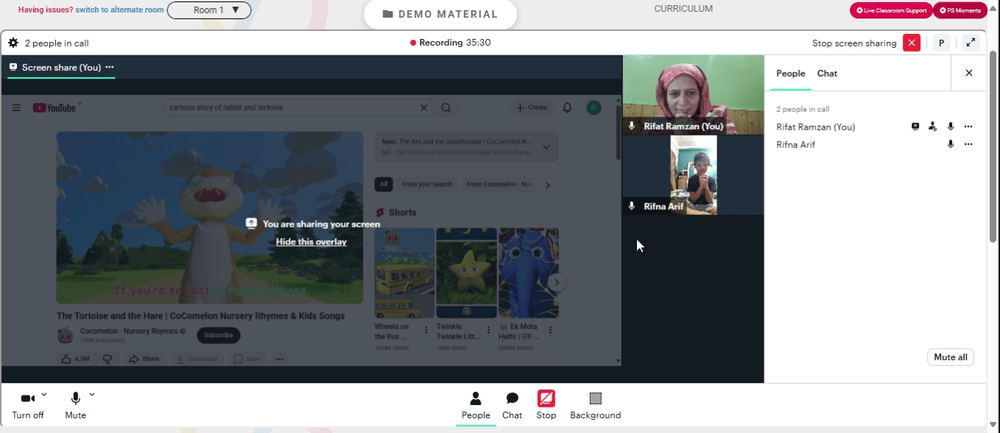Click Live Classroom Support button
The width and height of the screenshot is (1000, 433).
click(891, 10)
